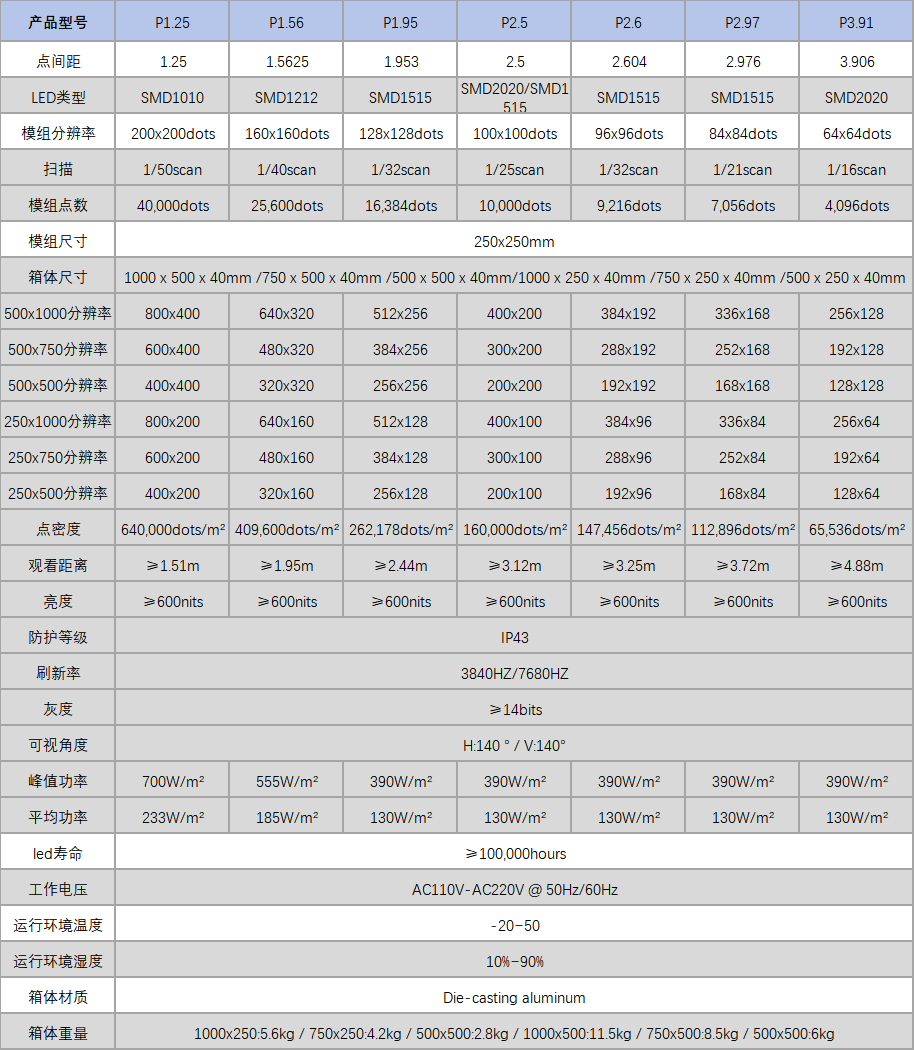The width and height of the screenshot is (914, 1050).
Task: Click the 250x250mm module size cell
Action: pyautogui.click(x=514, y=241)
